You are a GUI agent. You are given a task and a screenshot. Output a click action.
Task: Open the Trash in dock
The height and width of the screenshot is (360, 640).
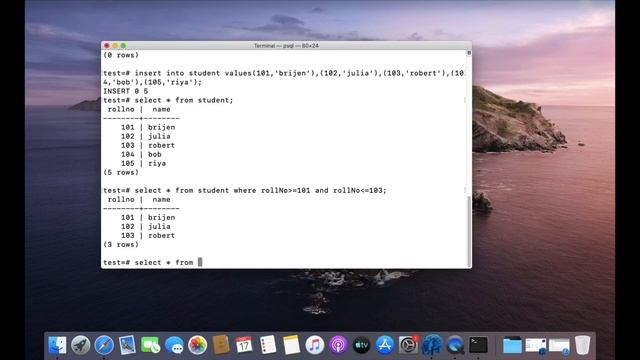point(582,345)
